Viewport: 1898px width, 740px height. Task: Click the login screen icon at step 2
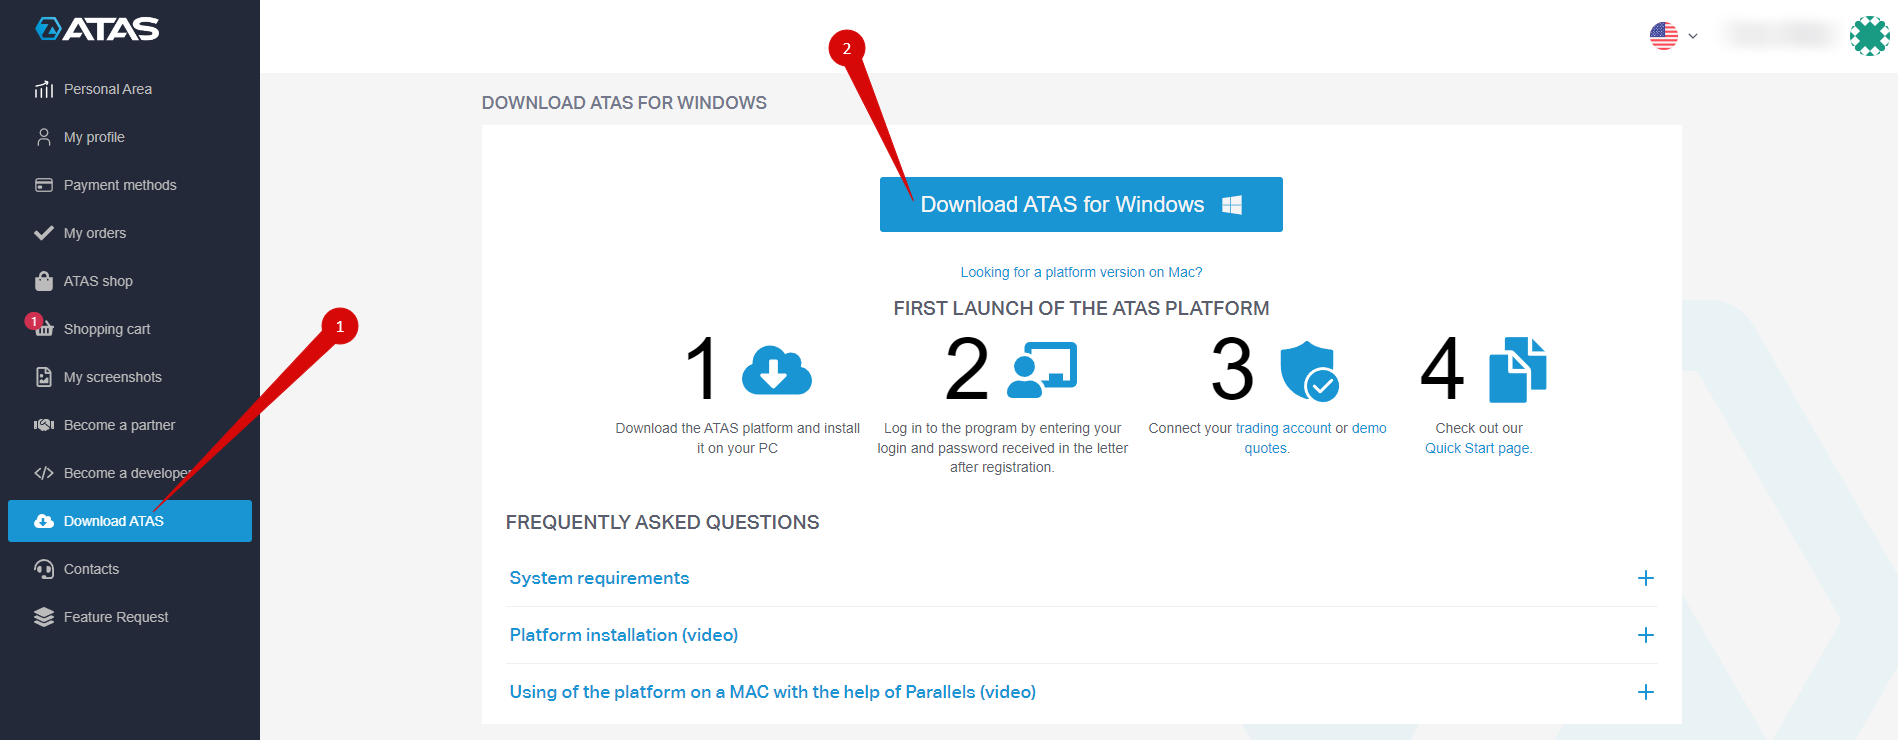(1043, 370)
